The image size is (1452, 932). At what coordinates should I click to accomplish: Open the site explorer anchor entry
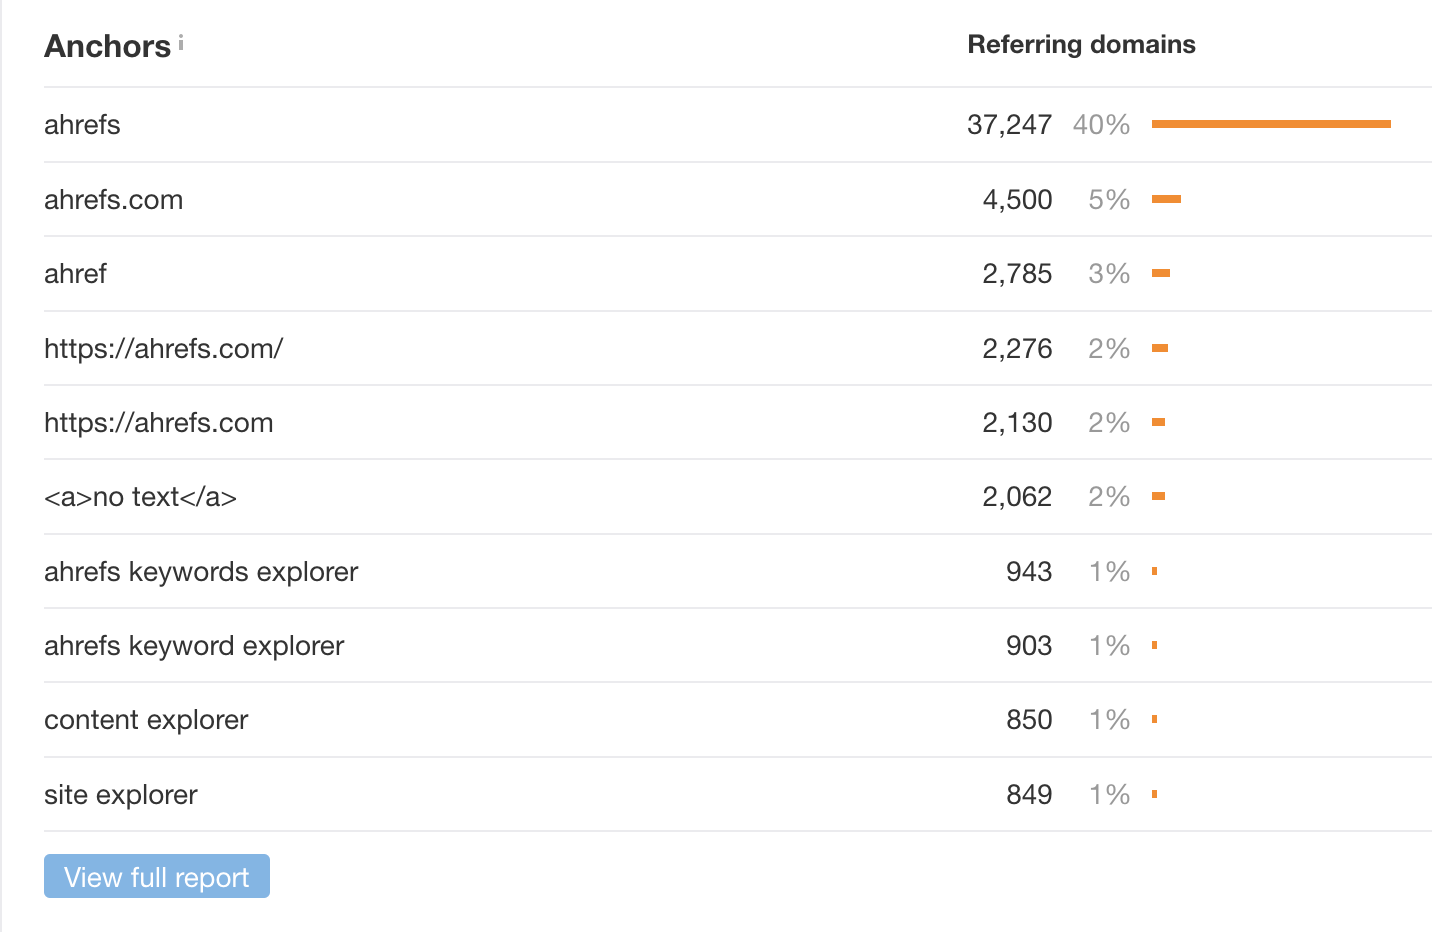pos(119,794)
